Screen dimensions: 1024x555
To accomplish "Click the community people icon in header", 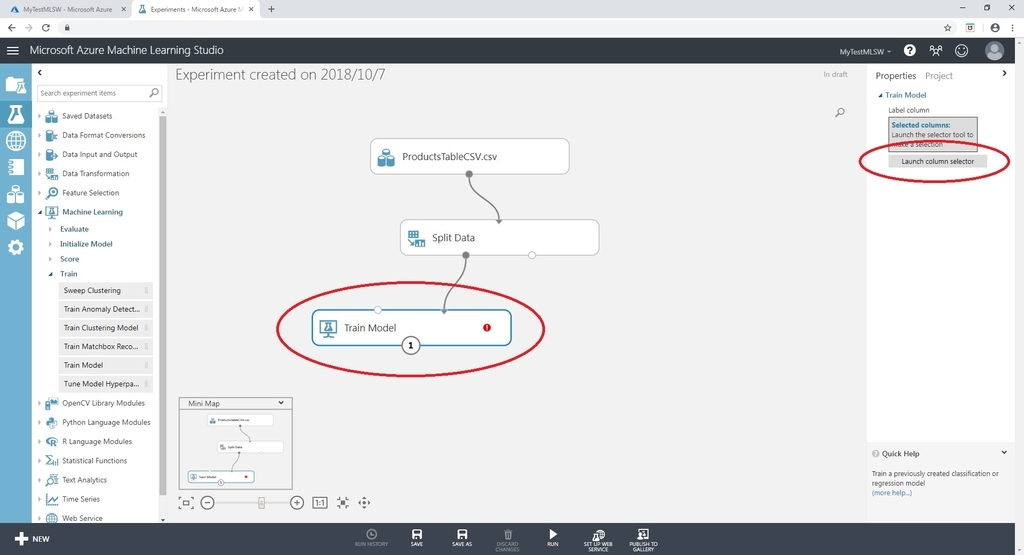I will click(936, 50).
